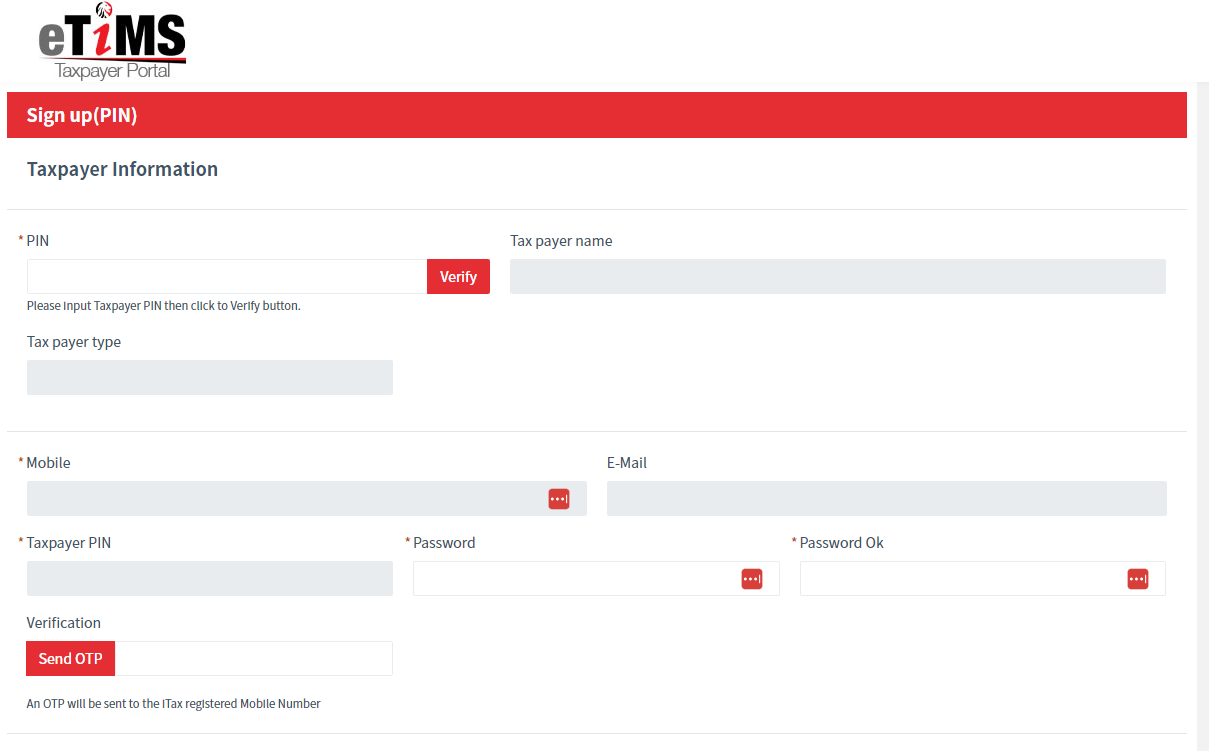Screen dimensions: 1209x751
Task: Click the Password Ok label
Action: coord(842,543)
